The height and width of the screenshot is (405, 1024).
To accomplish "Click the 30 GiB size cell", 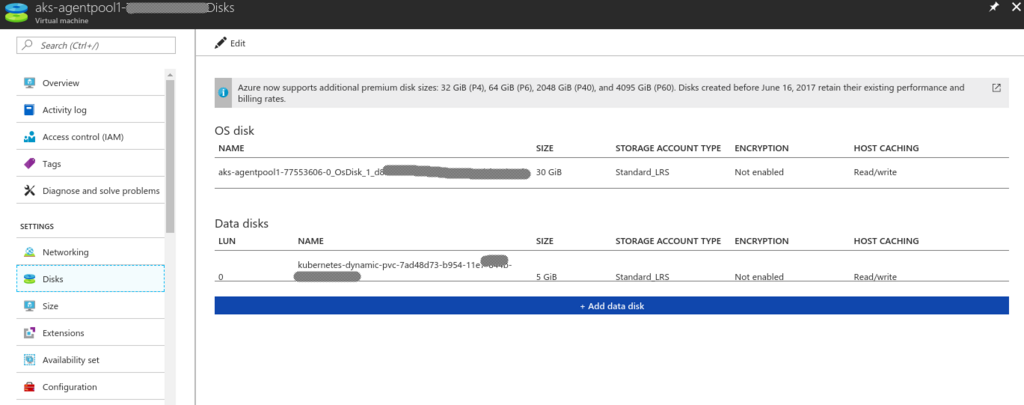I will tap(549, 172).
